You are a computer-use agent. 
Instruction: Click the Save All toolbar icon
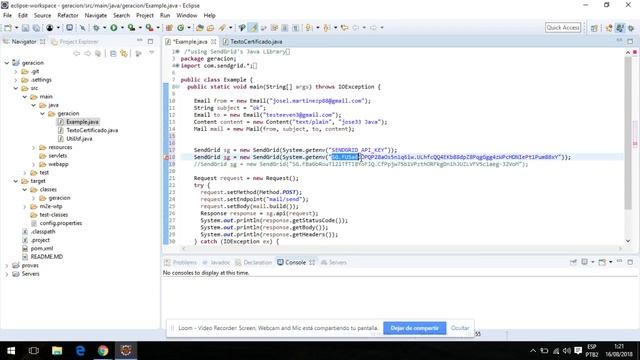coord(36,28)
